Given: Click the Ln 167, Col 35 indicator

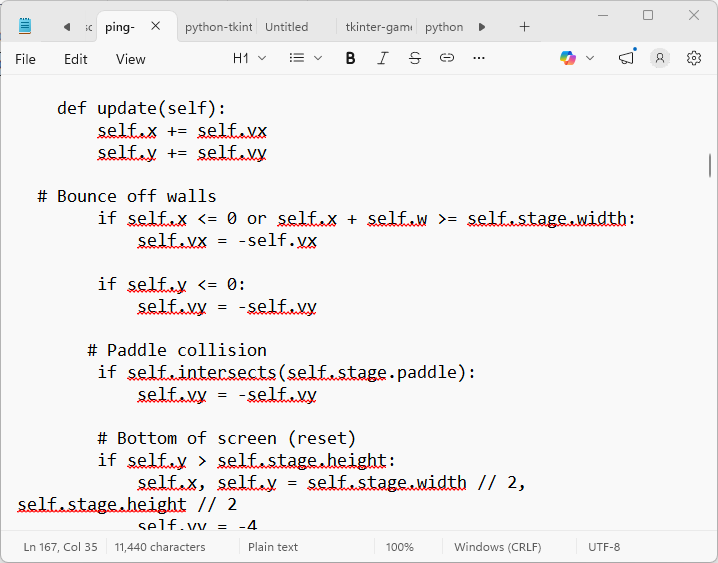Looking at the screenshot, I should (60, 547).
